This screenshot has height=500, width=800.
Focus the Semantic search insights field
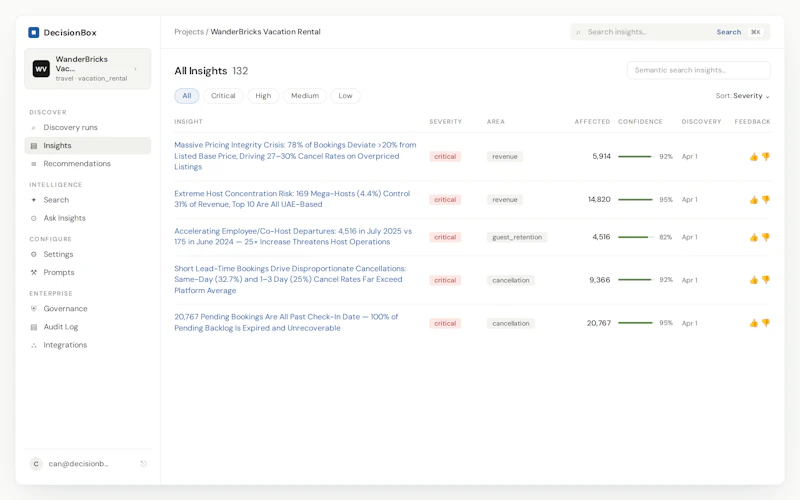pyautogui.click(x=698, y=70)
